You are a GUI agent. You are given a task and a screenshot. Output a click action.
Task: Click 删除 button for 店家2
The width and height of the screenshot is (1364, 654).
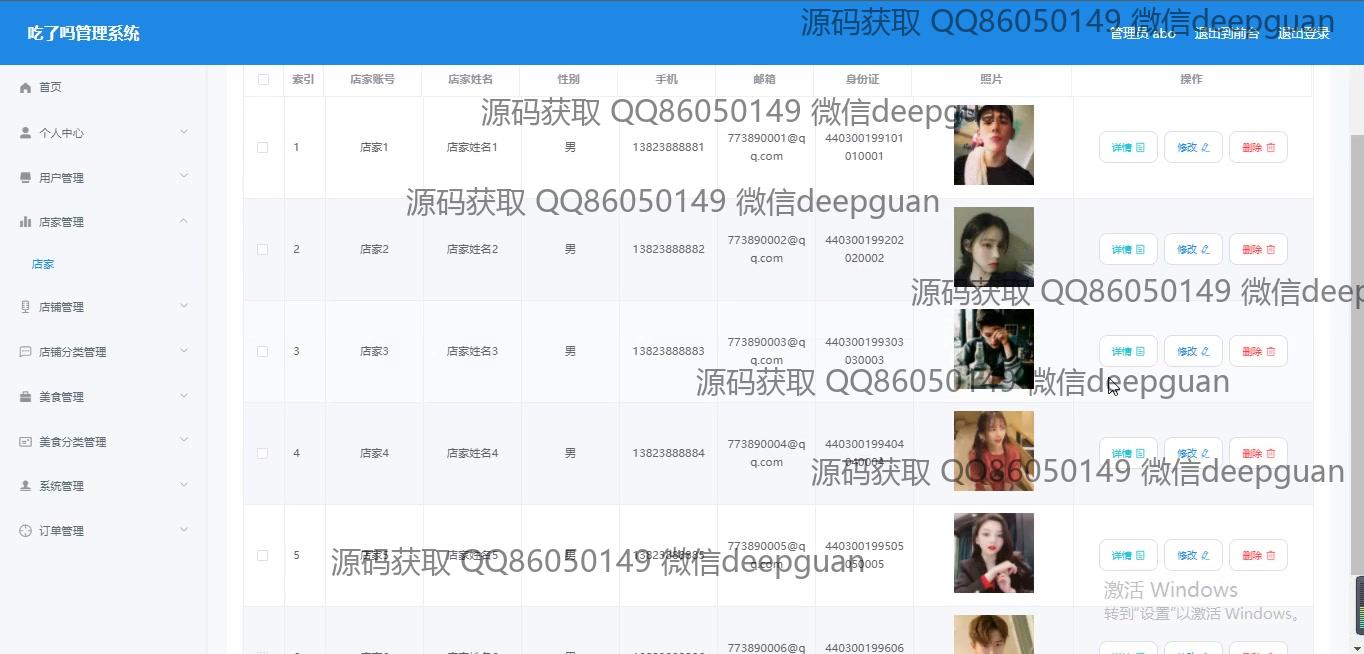(x=1258, y=249)
